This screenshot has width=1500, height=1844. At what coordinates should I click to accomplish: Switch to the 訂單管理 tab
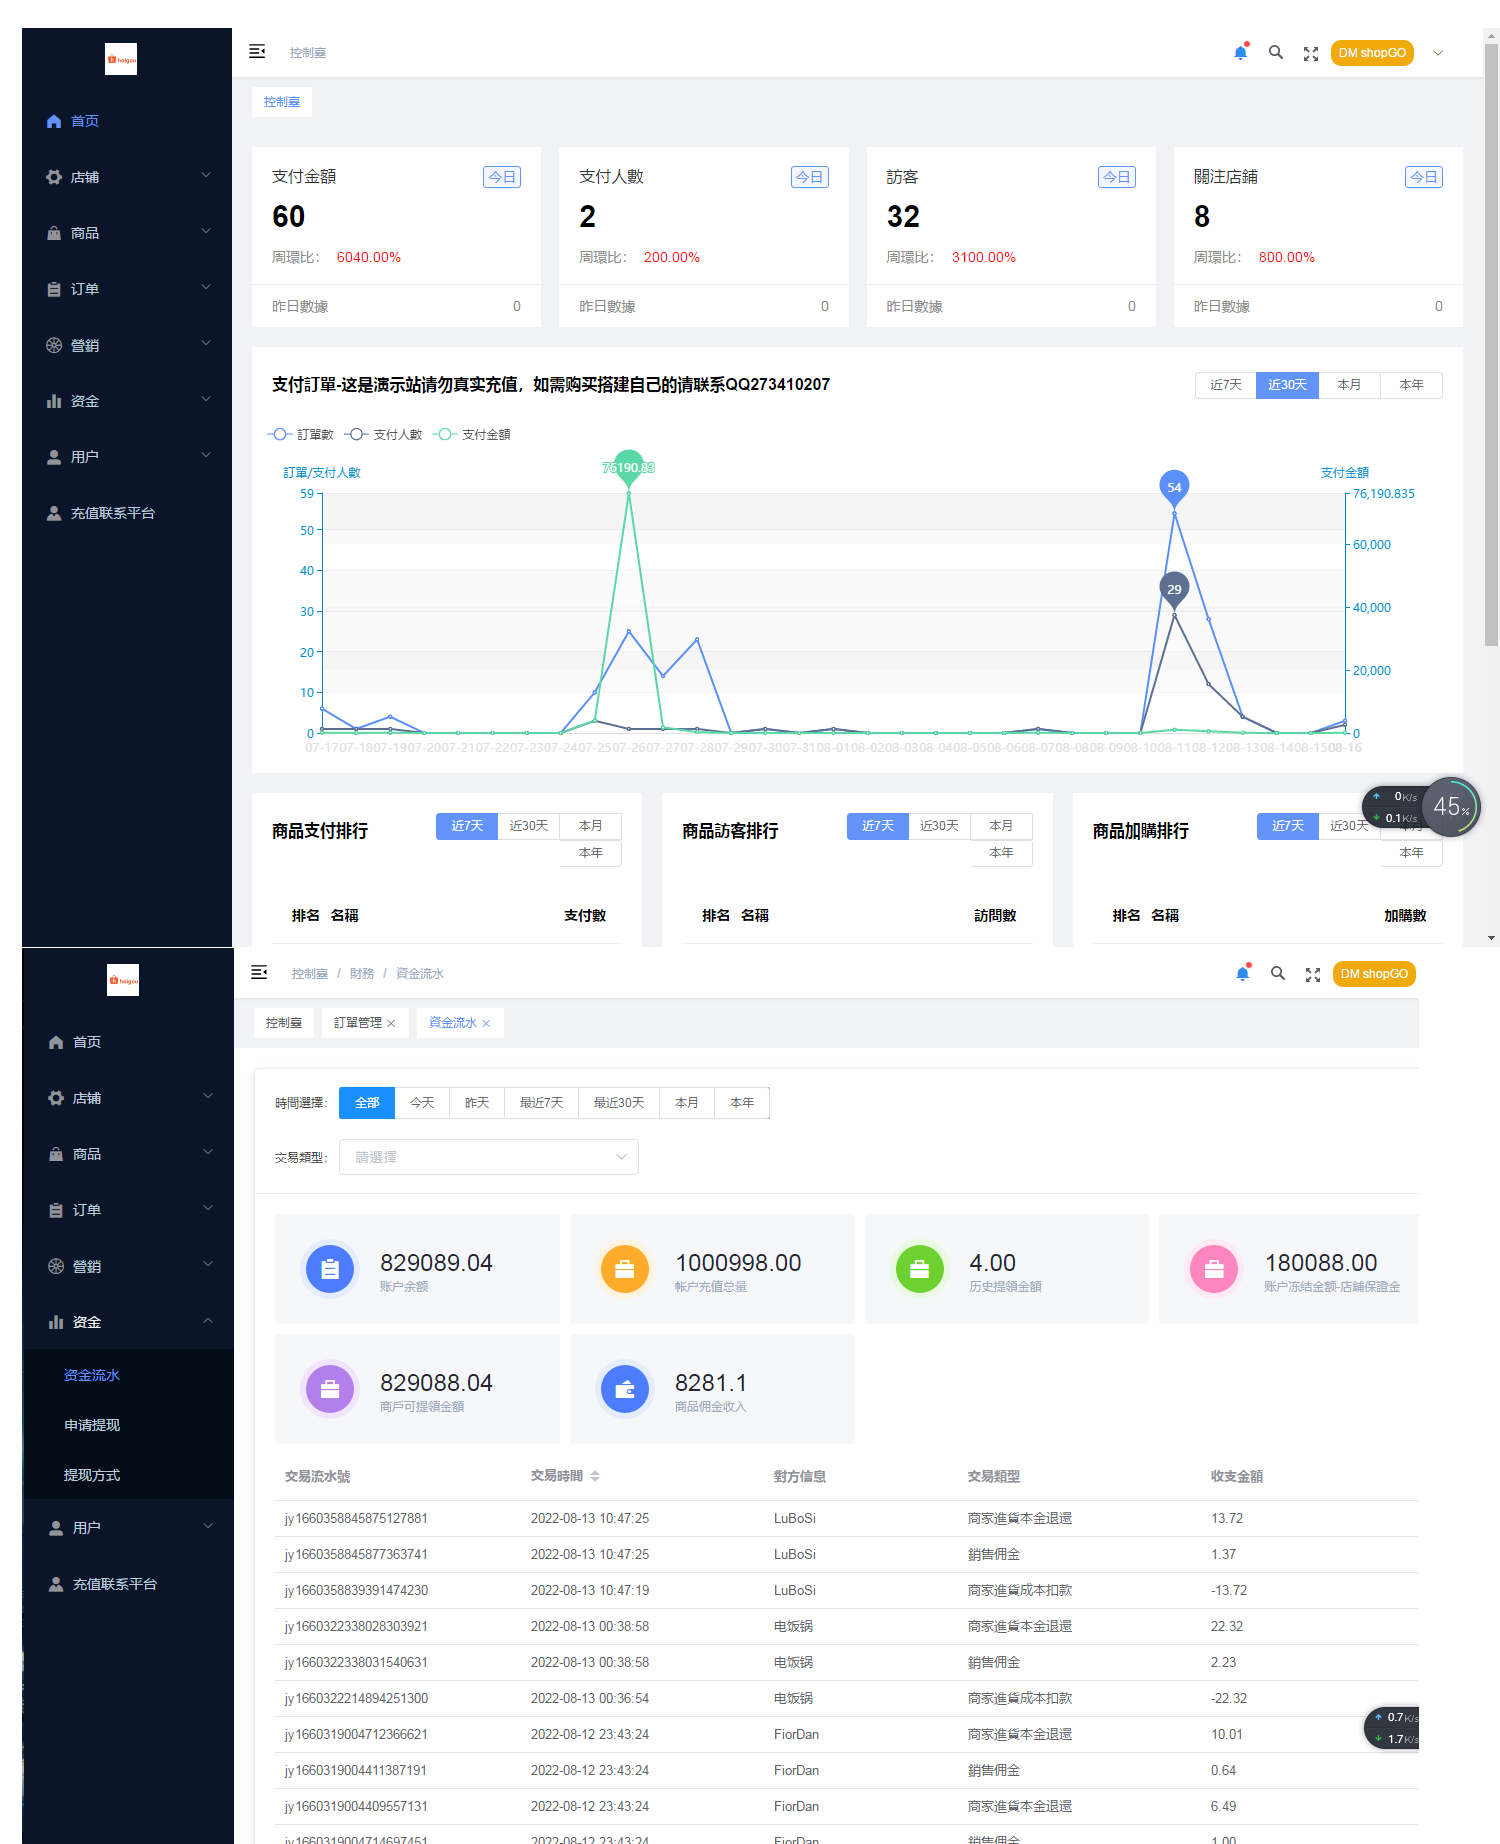point(357,1023)
